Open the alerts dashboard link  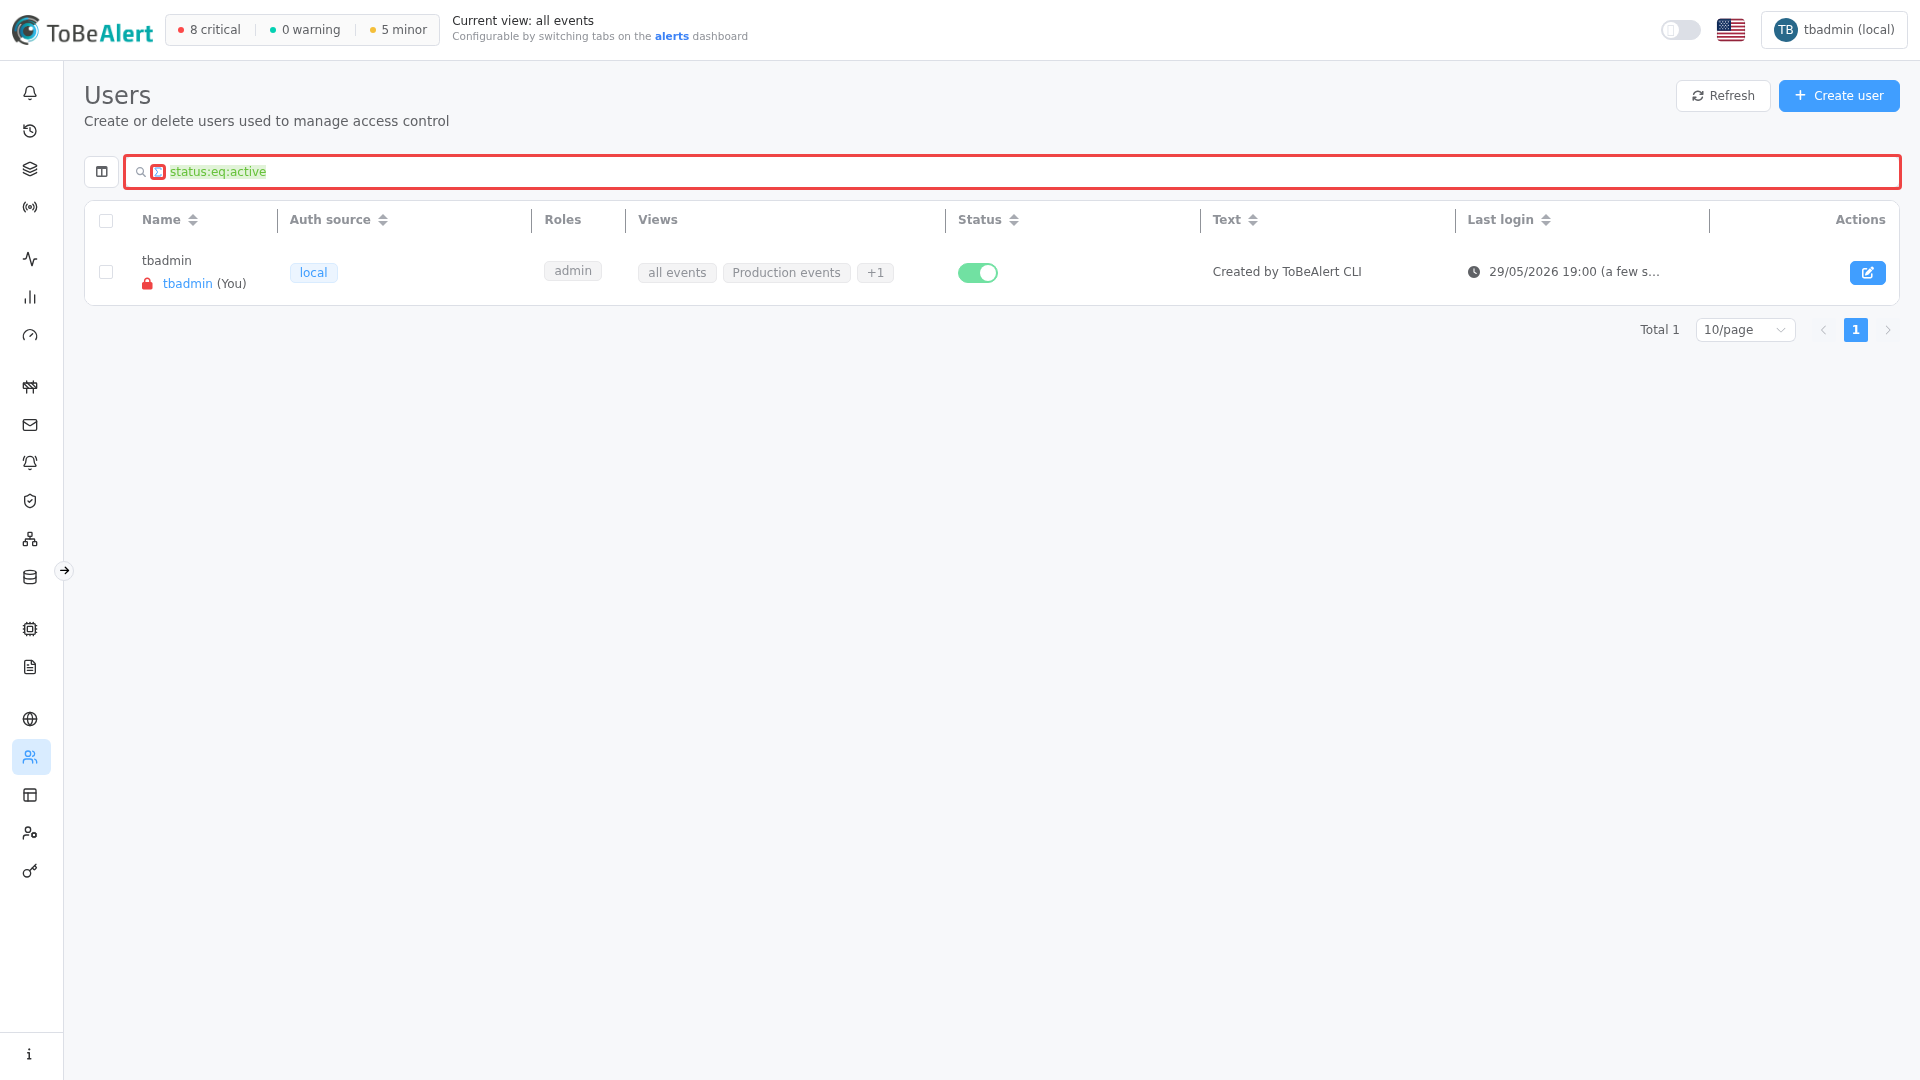tap(672, 36)
